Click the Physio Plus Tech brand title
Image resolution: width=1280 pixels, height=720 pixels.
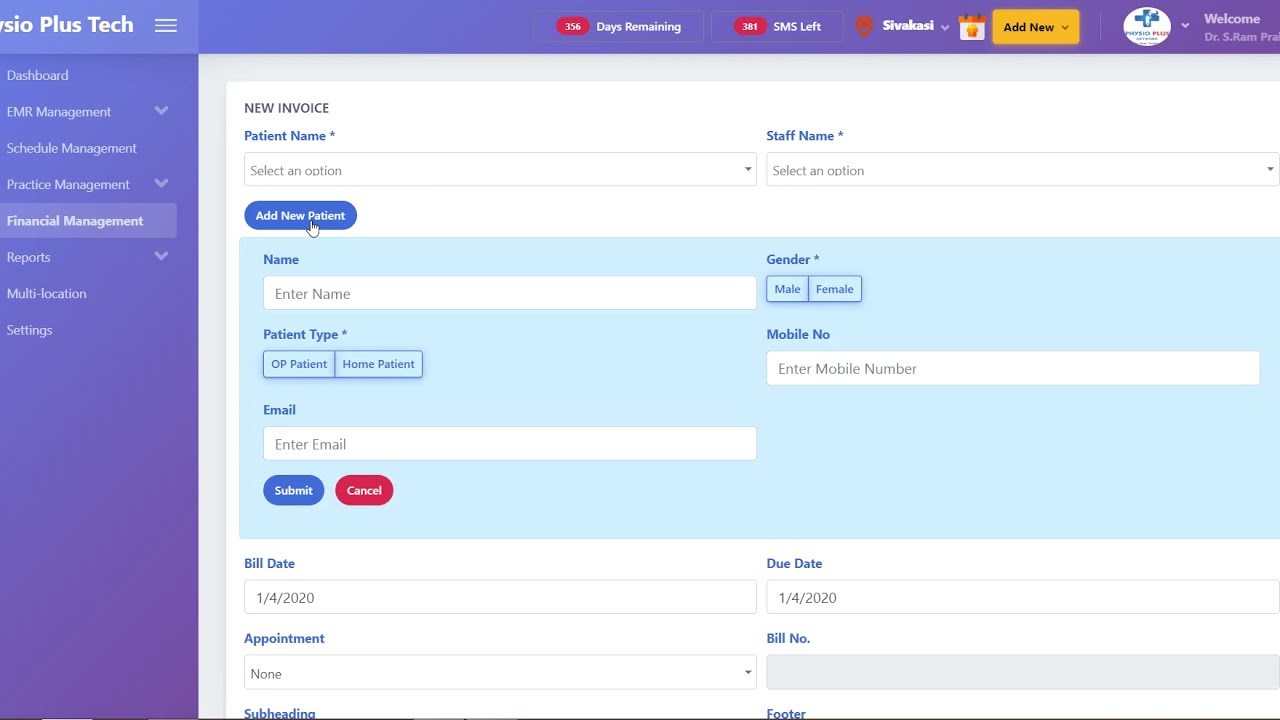pyautogui.click(x=66, y=25)
